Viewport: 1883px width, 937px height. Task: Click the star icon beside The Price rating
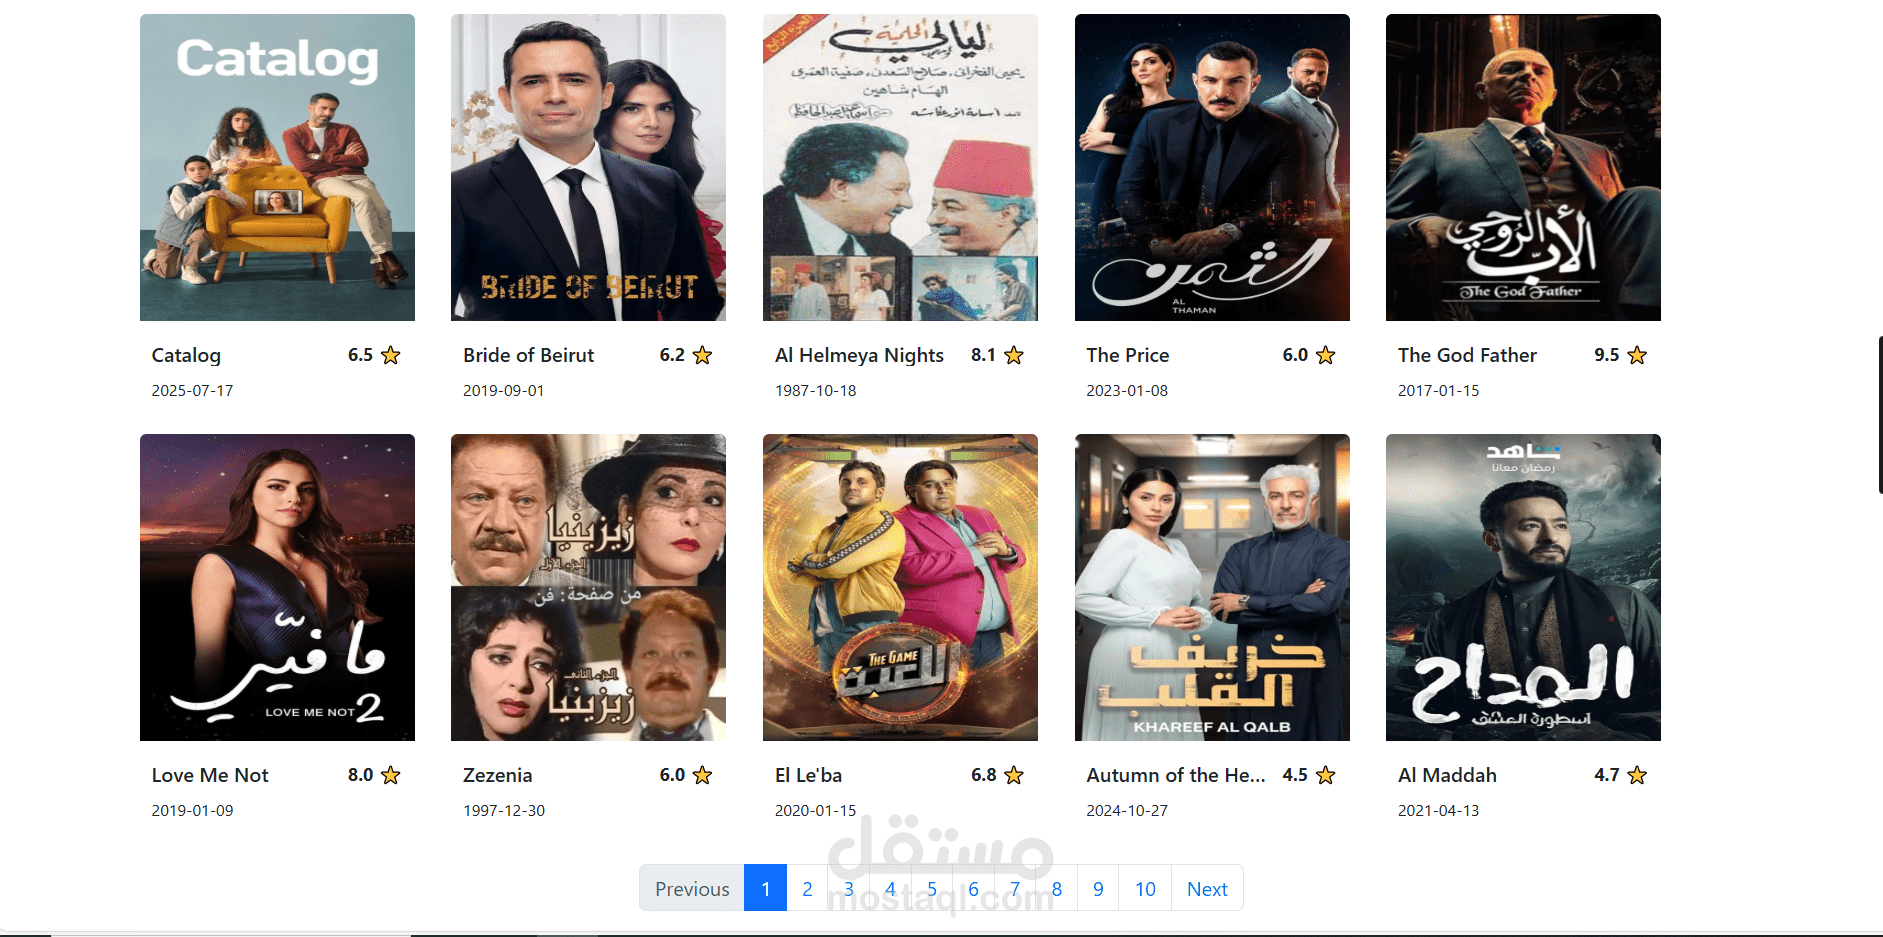point(1326,355)
